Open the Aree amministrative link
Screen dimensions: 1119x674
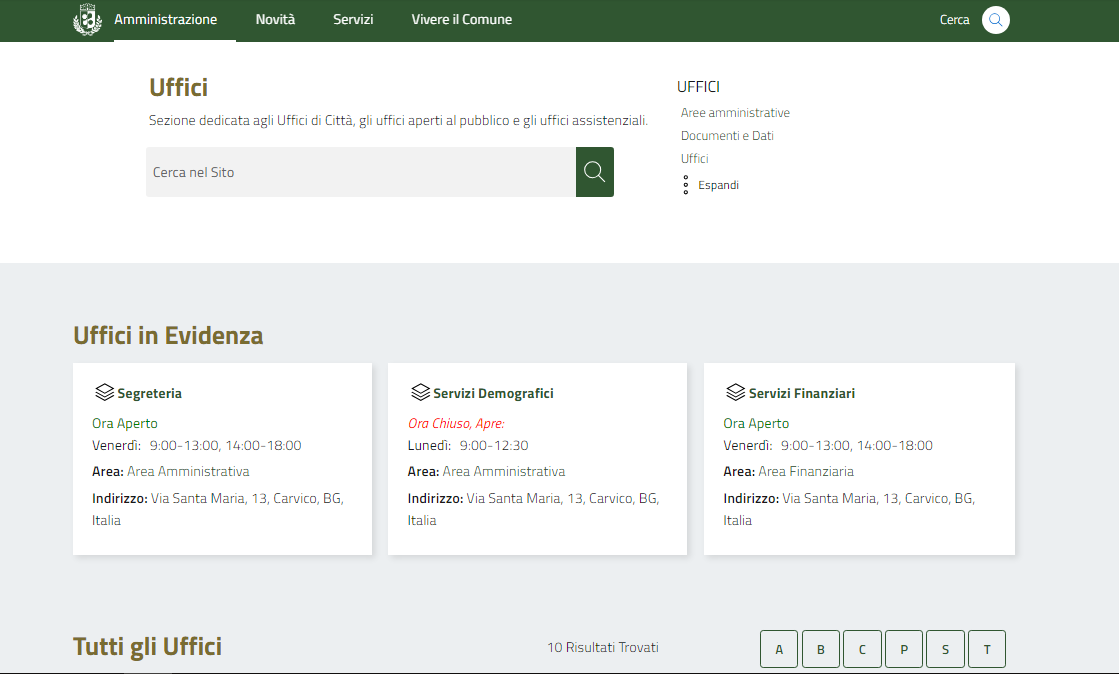pos(735,113)
